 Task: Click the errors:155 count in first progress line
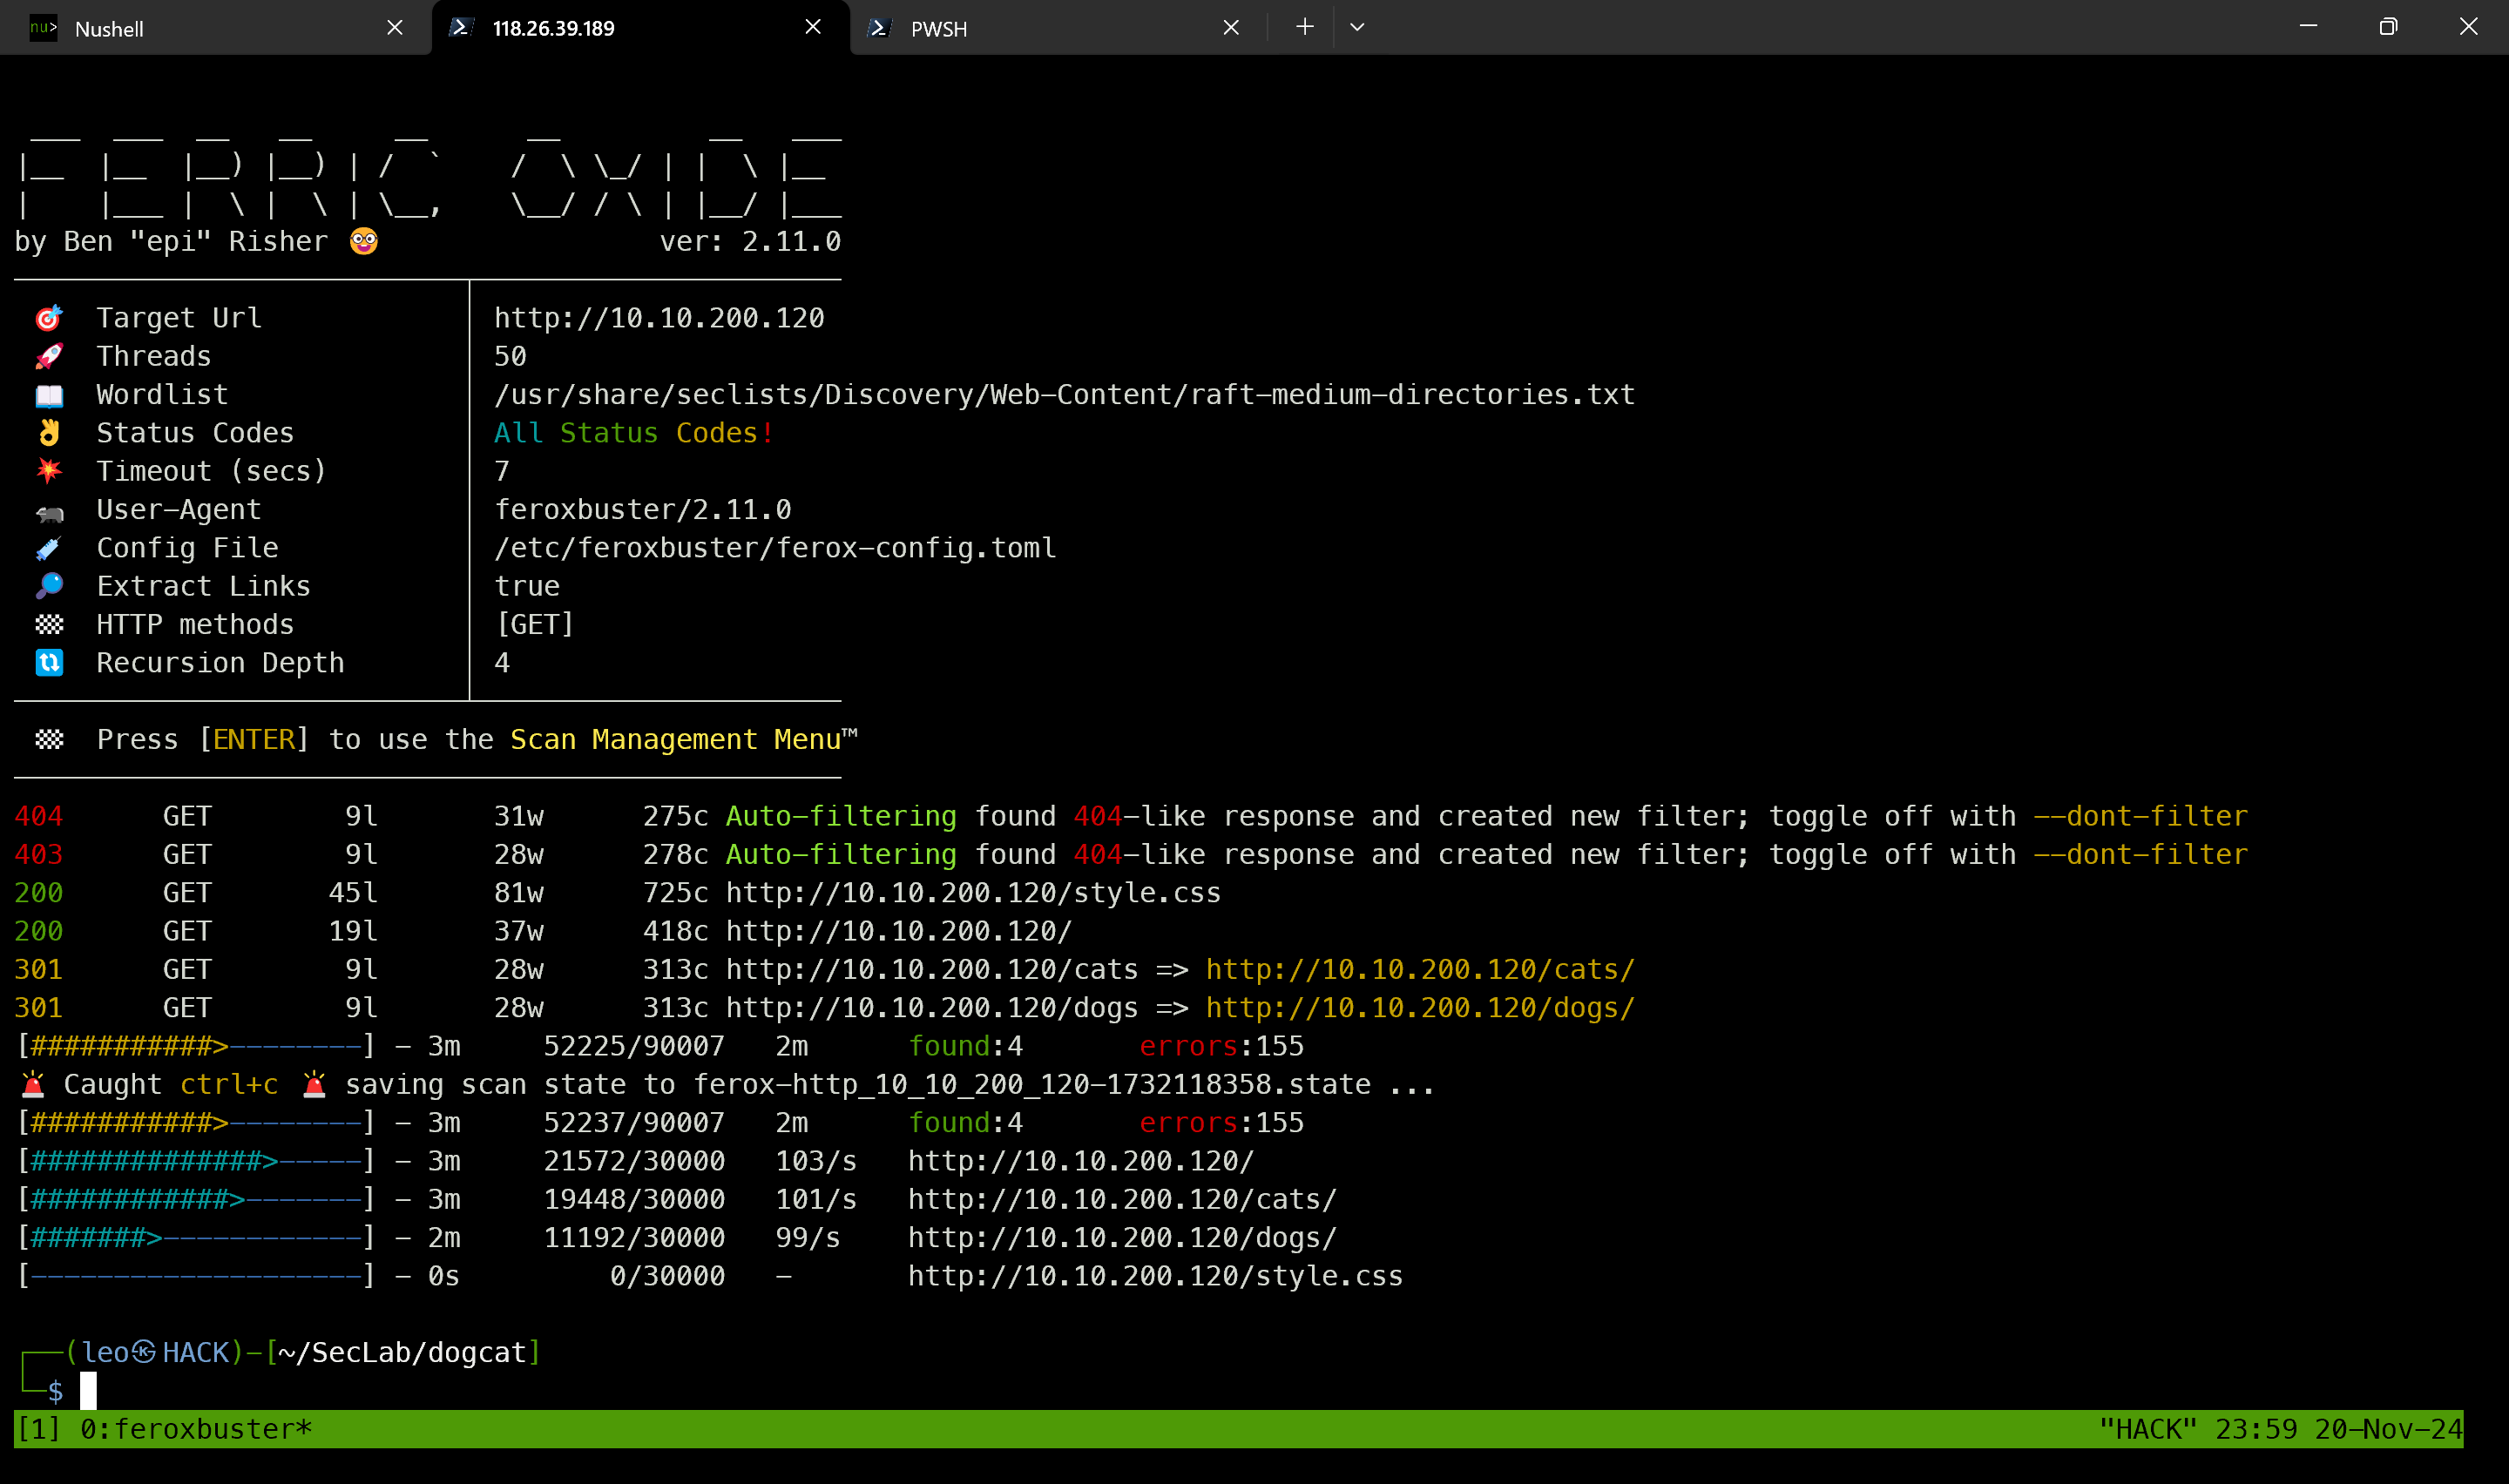tap(1221, 1046)
